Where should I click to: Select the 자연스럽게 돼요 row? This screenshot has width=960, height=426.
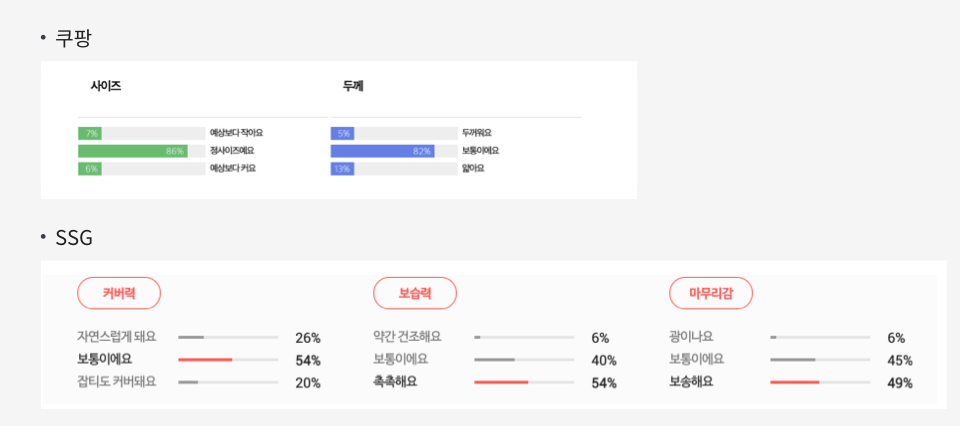coord(199,337)
